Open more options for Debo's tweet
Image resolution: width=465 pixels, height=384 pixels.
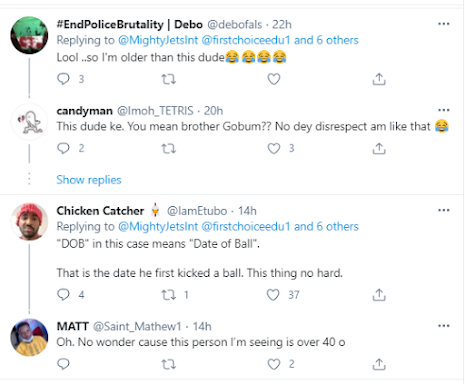[x=444, y=24]
